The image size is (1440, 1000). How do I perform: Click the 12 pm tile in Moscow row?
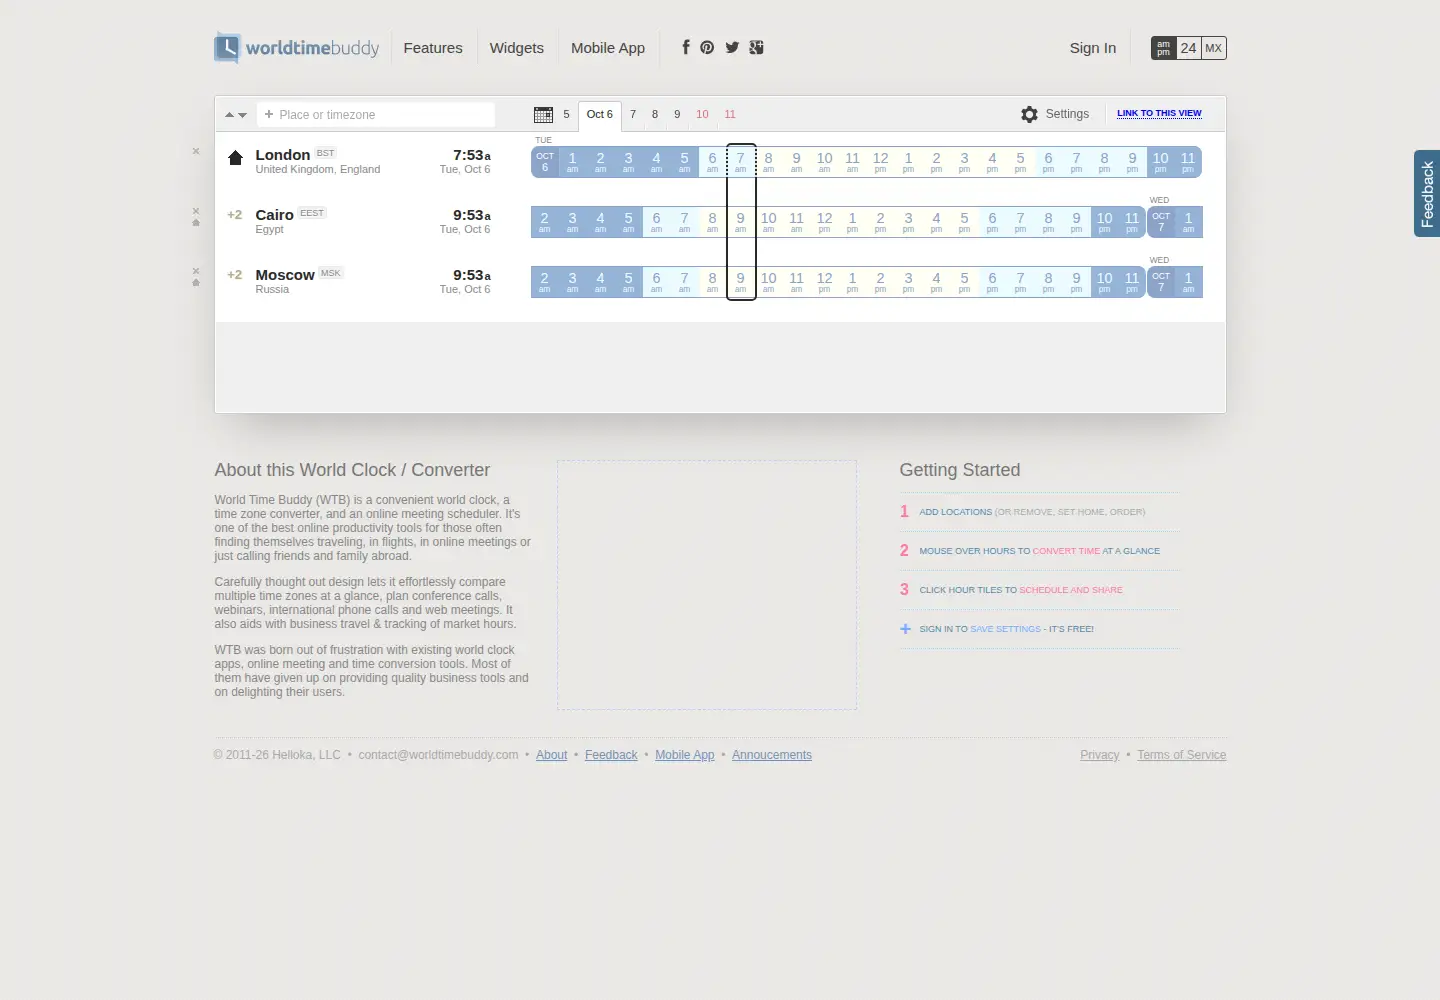(x=824, y=282)
